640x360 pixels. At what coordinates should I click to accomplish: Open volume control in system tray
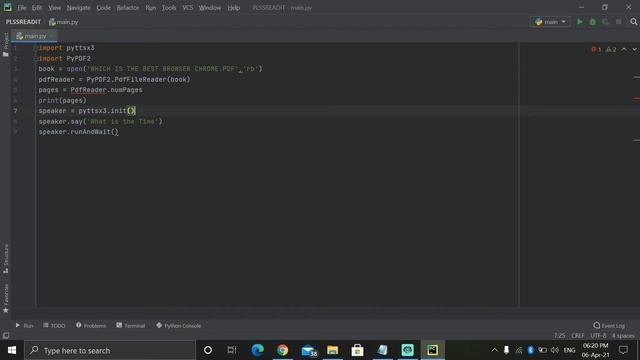tap(554, 350)
